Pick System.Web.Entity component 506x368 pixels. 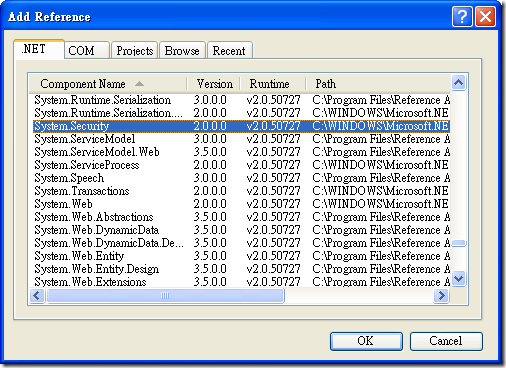tap(241, 256)
